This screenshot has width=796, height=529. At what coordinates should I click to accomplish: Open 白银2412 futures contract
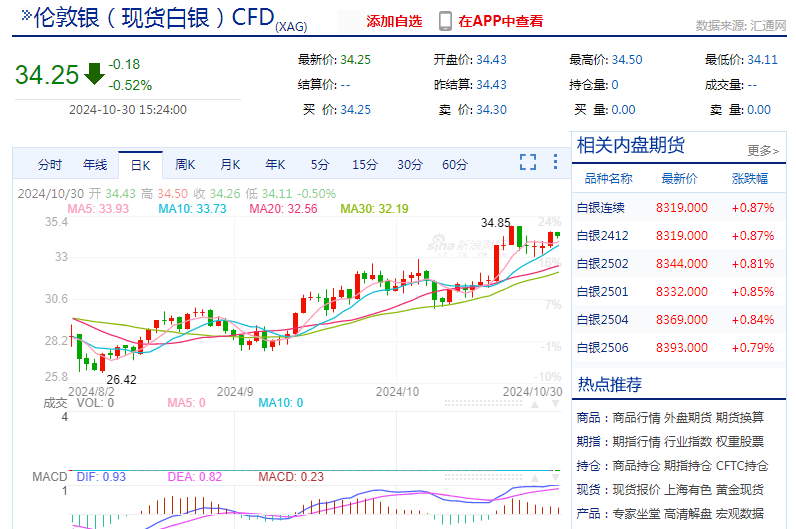tap(679, 236)
